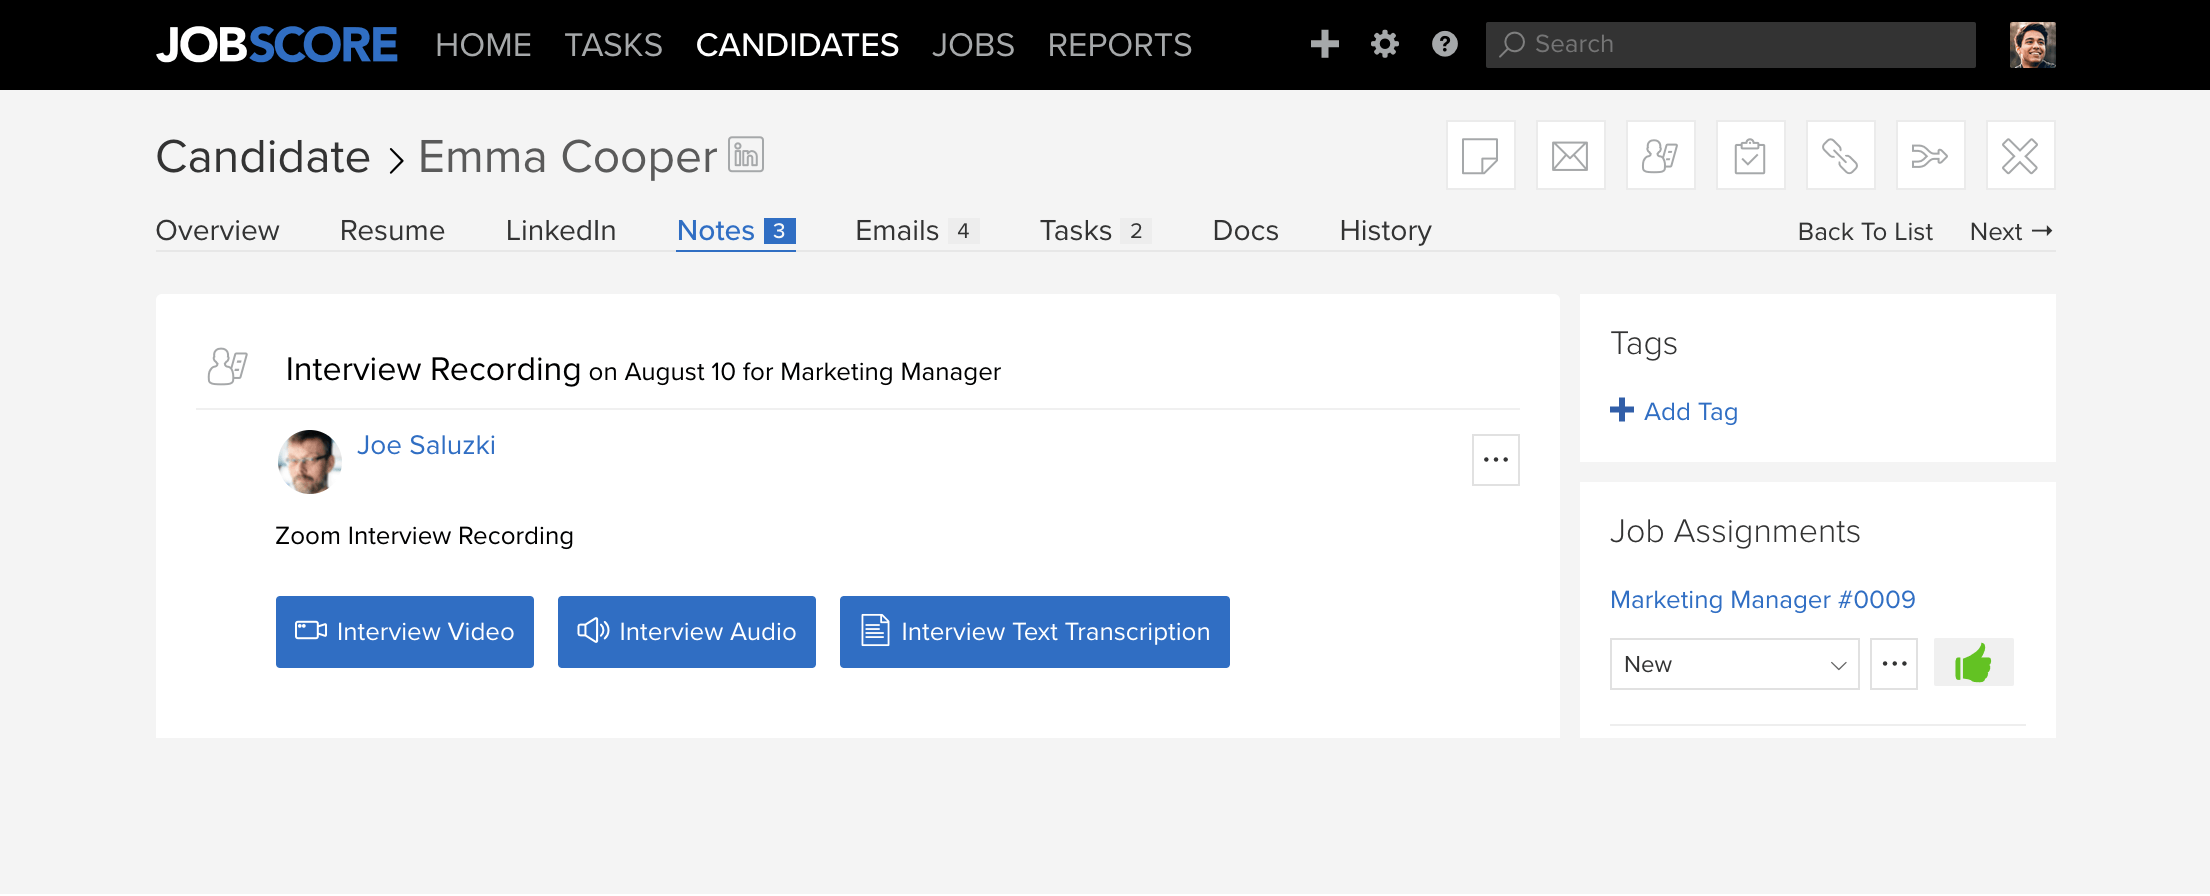The width and height of the screenshot is (2210, 896).
Task: Go to TASKS in top navigation
Action: (x=614, y=45)
